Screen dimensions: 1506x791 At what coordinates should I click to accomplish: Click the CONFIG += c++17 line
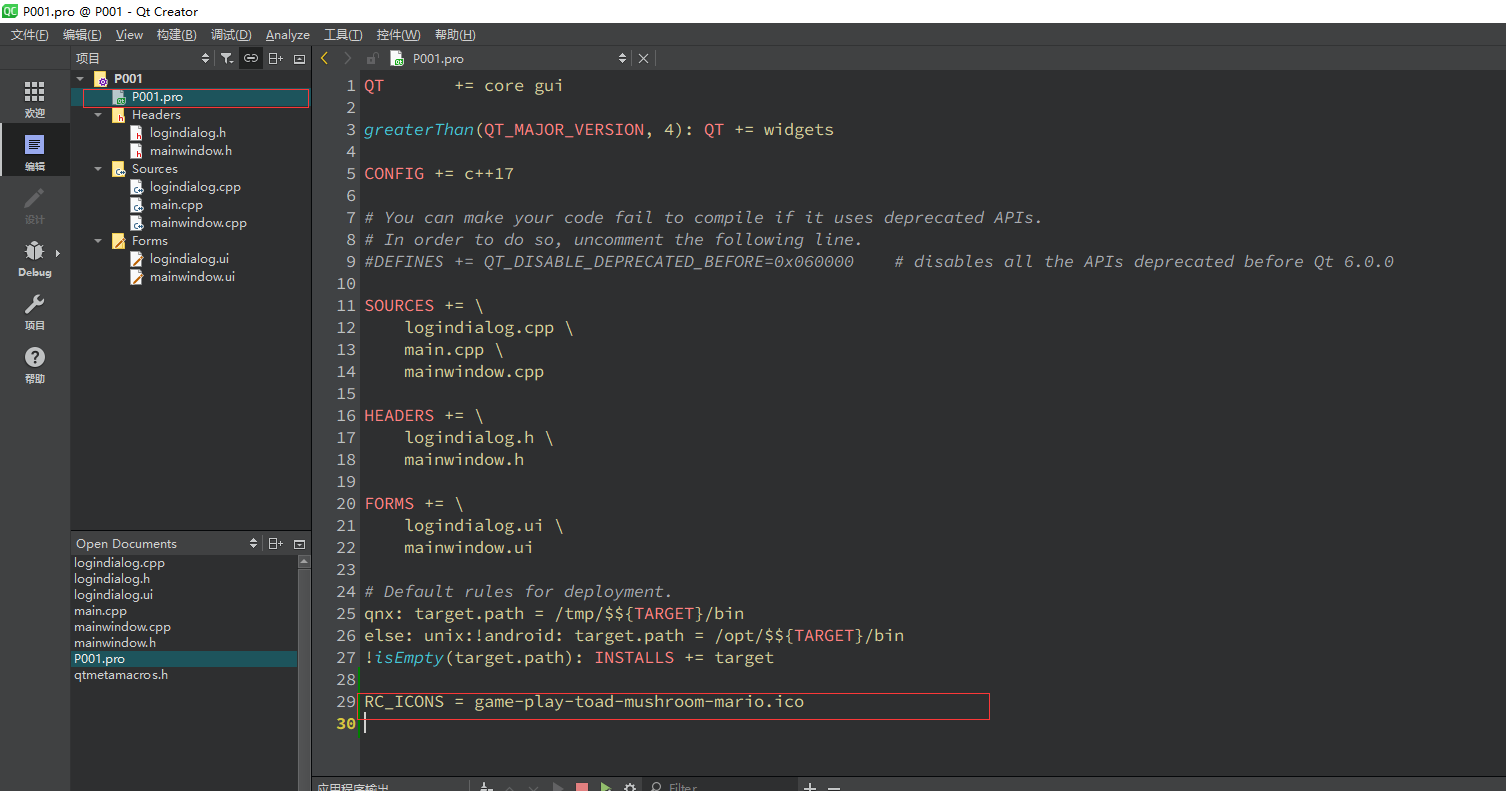coord(439,174)
